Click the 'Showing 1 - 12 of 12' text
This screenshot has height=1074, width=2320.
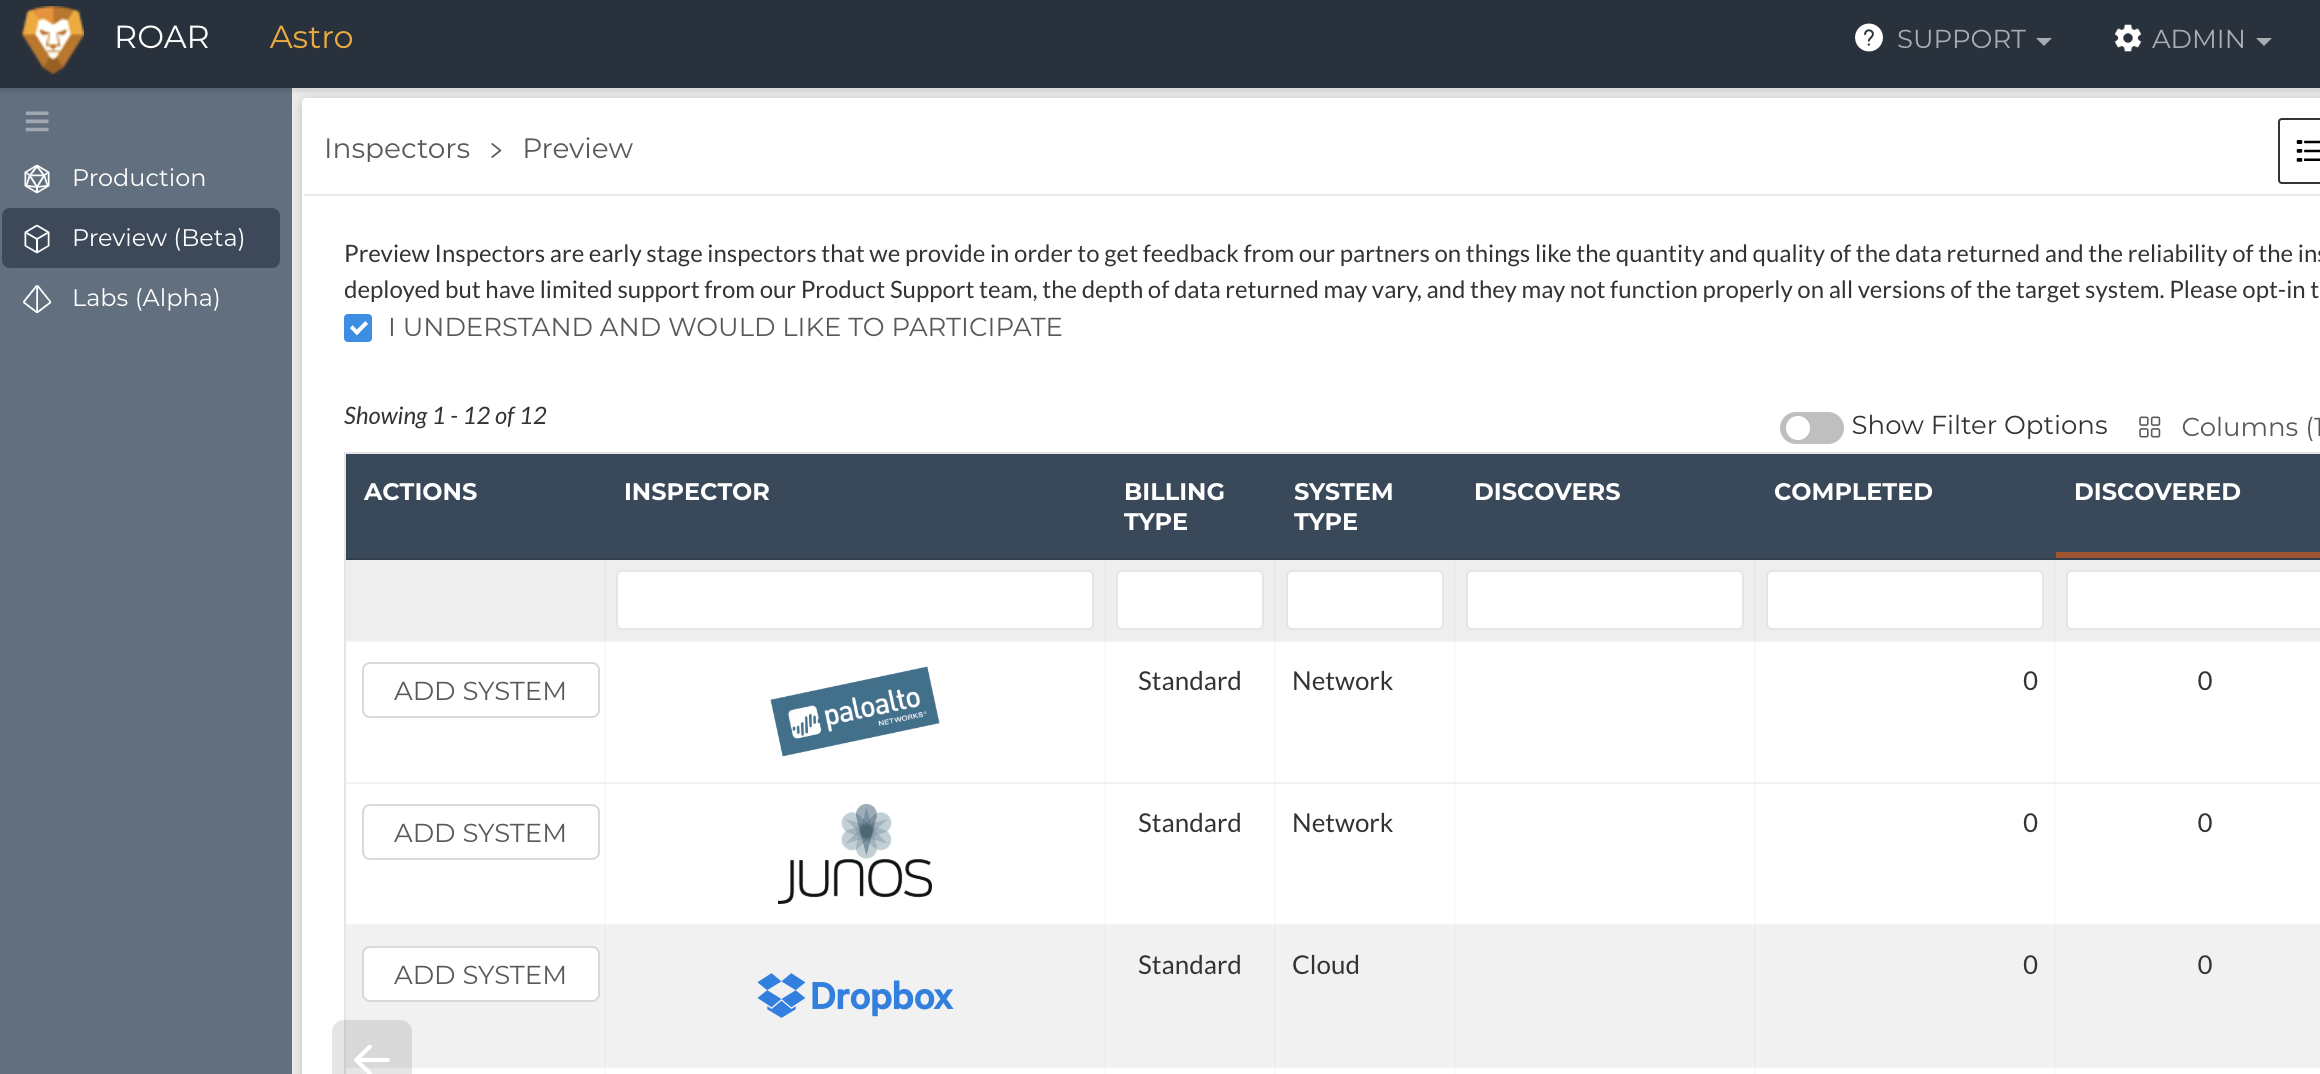pos(445,416)
